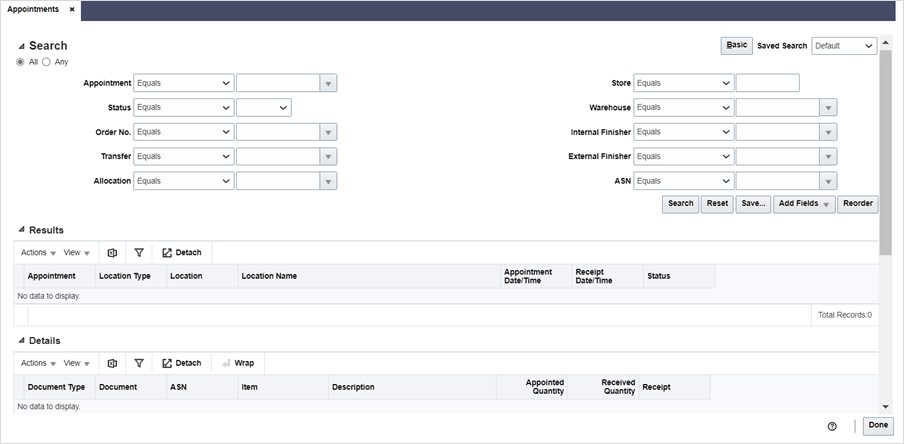Click the Appointment value input field
This screenshot has height=444, width=904.
[x=278, y=83]
